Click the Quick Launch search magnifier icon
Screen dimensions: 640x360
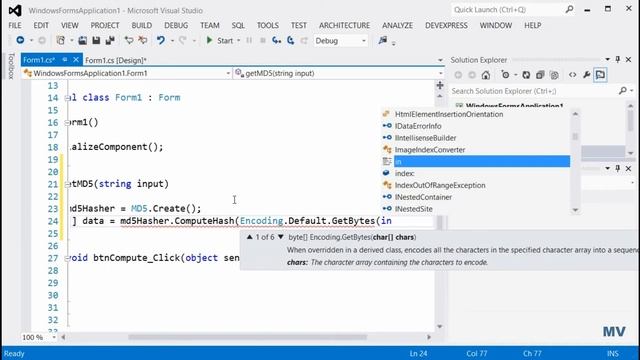pyautogui.click(x=569, y=9)
